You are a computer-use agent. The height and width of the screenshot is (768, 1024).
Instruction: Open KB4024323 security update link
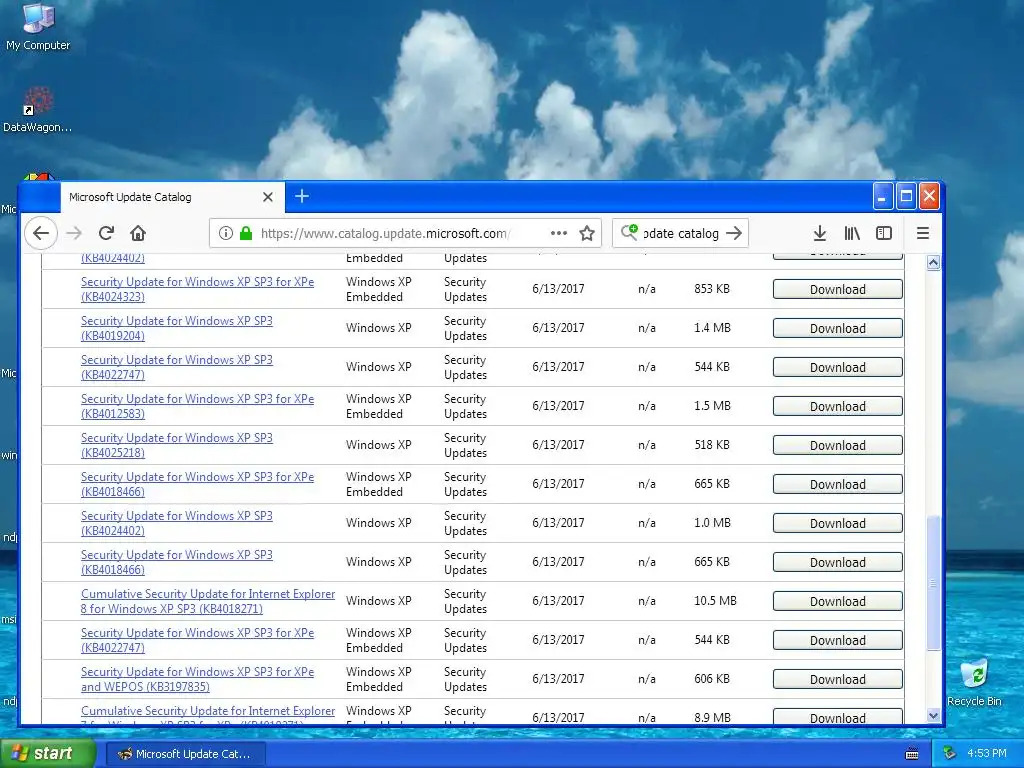197,289
